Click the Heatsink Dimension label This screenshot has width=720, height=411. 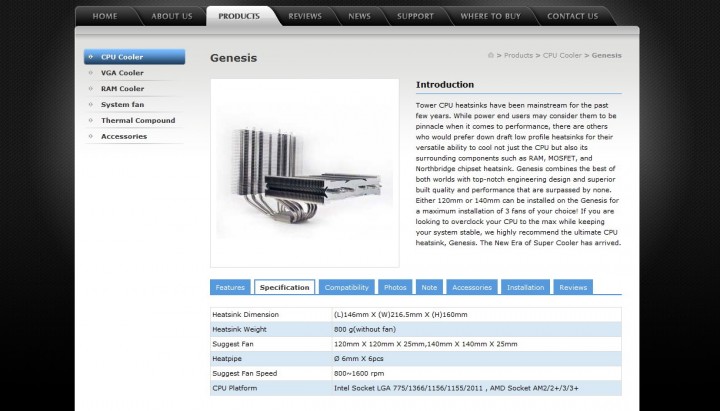click(x=245, y=315)
